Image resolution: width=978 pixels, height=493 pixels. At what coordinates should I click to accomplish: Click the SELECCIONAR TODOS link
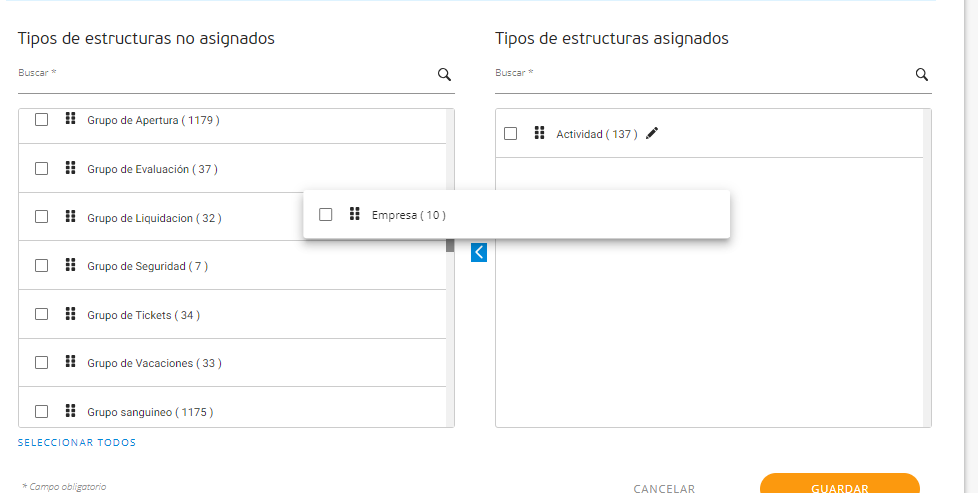(77, 442)
